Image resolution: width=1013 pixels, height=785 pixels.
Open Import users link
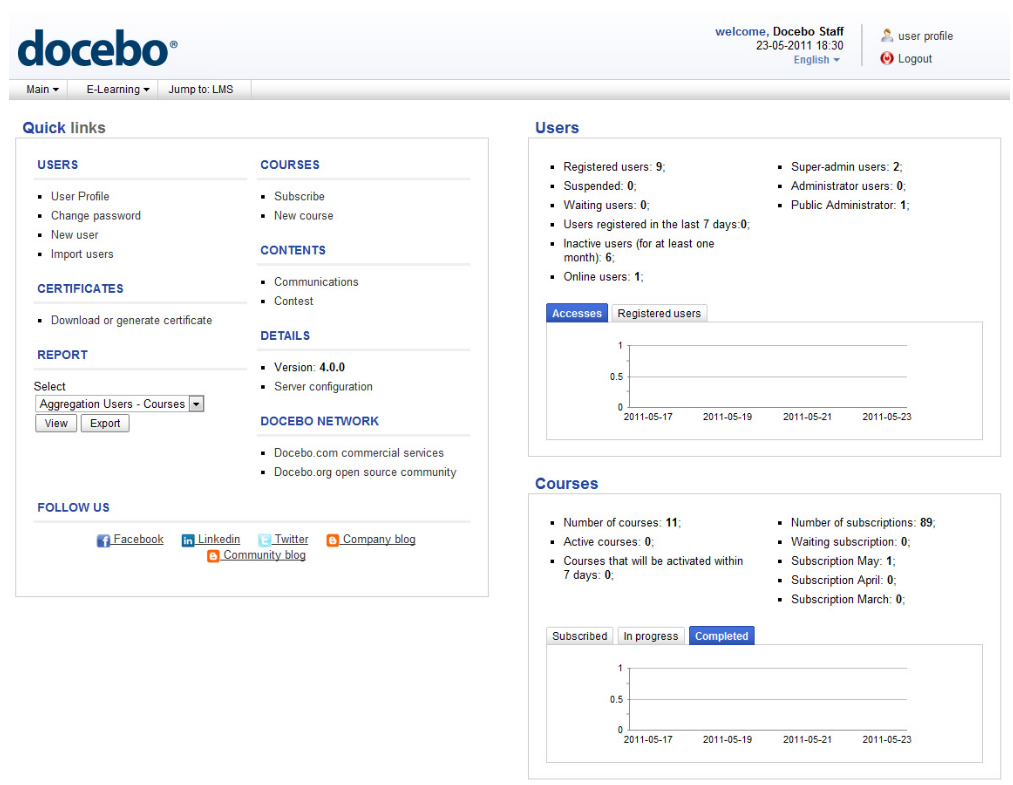[x=82, y=255]
